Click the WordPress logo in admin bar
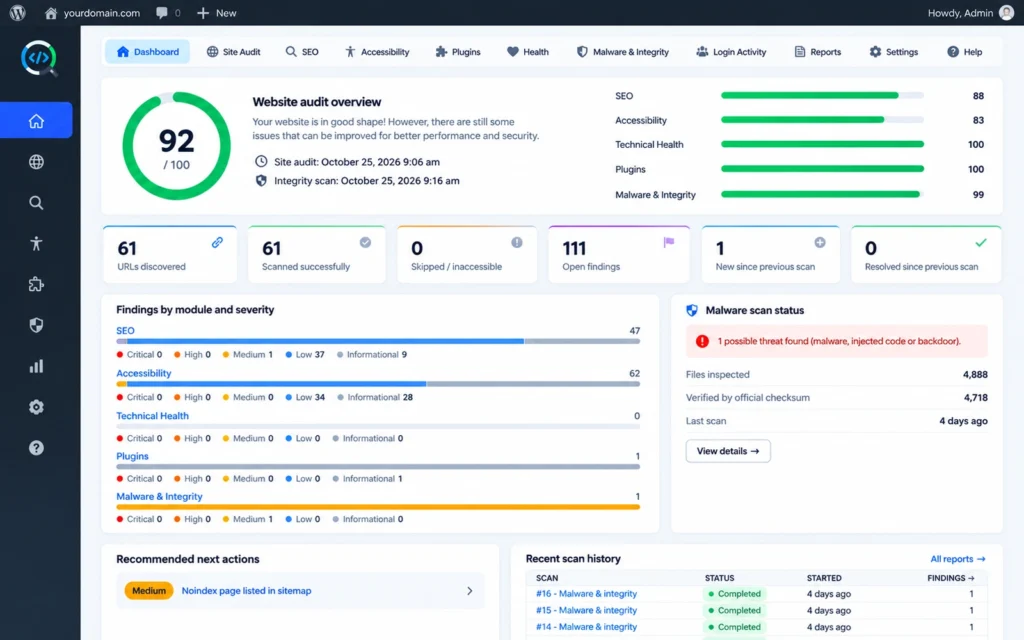This screenshot has width=1024, height=640. click(x=18, y=12)
